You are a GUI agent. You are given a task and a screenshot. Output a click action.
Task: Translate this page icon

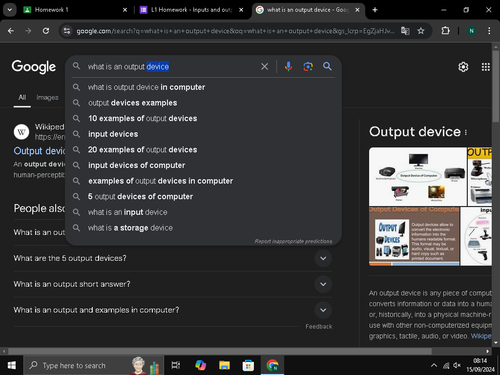[405, 31]
